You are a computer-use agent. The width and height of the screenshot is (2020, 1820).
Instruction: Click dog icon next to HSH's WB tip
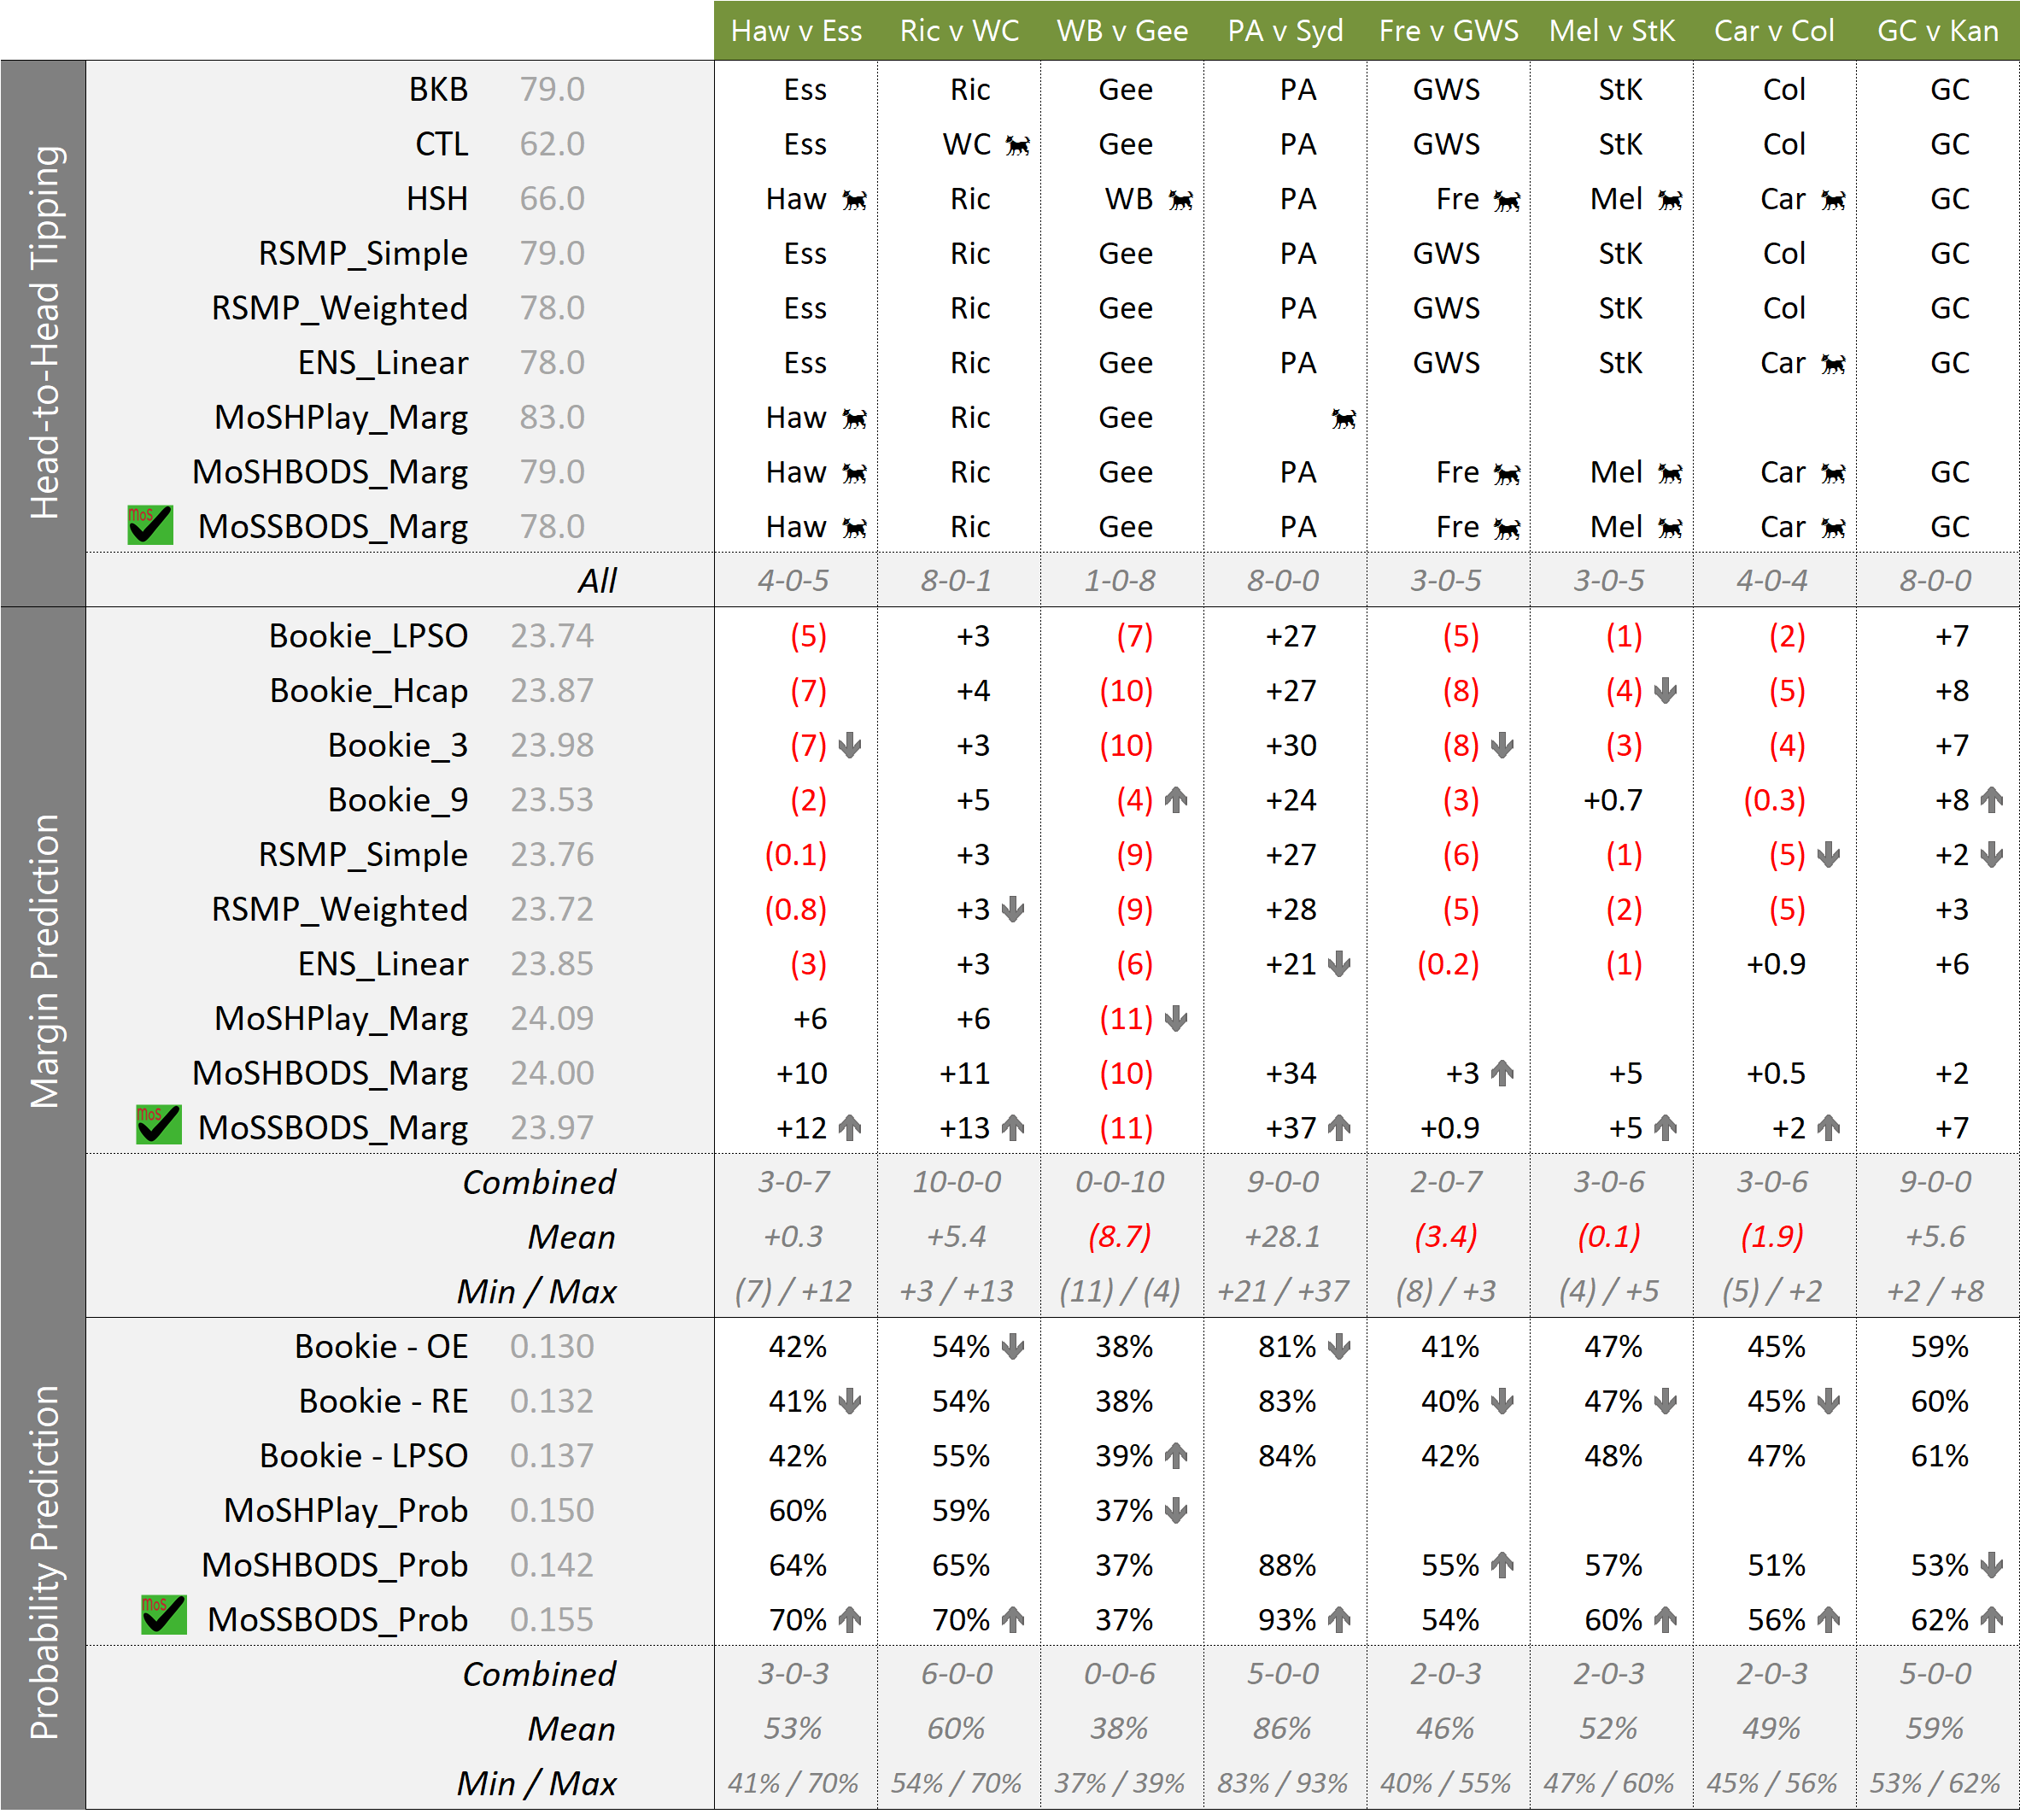click(1181, 200)
